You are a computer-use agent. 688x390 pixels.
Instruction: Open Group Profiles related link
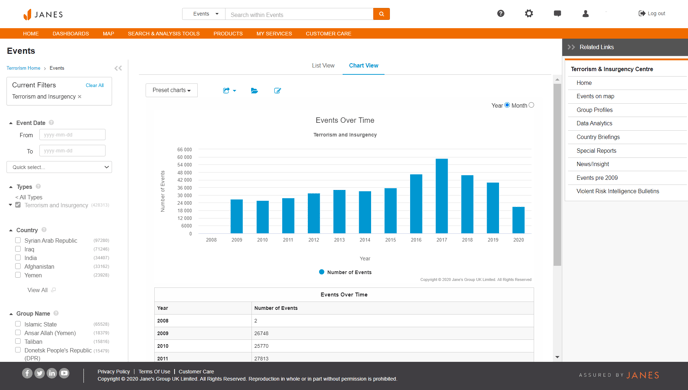[595, 110]
